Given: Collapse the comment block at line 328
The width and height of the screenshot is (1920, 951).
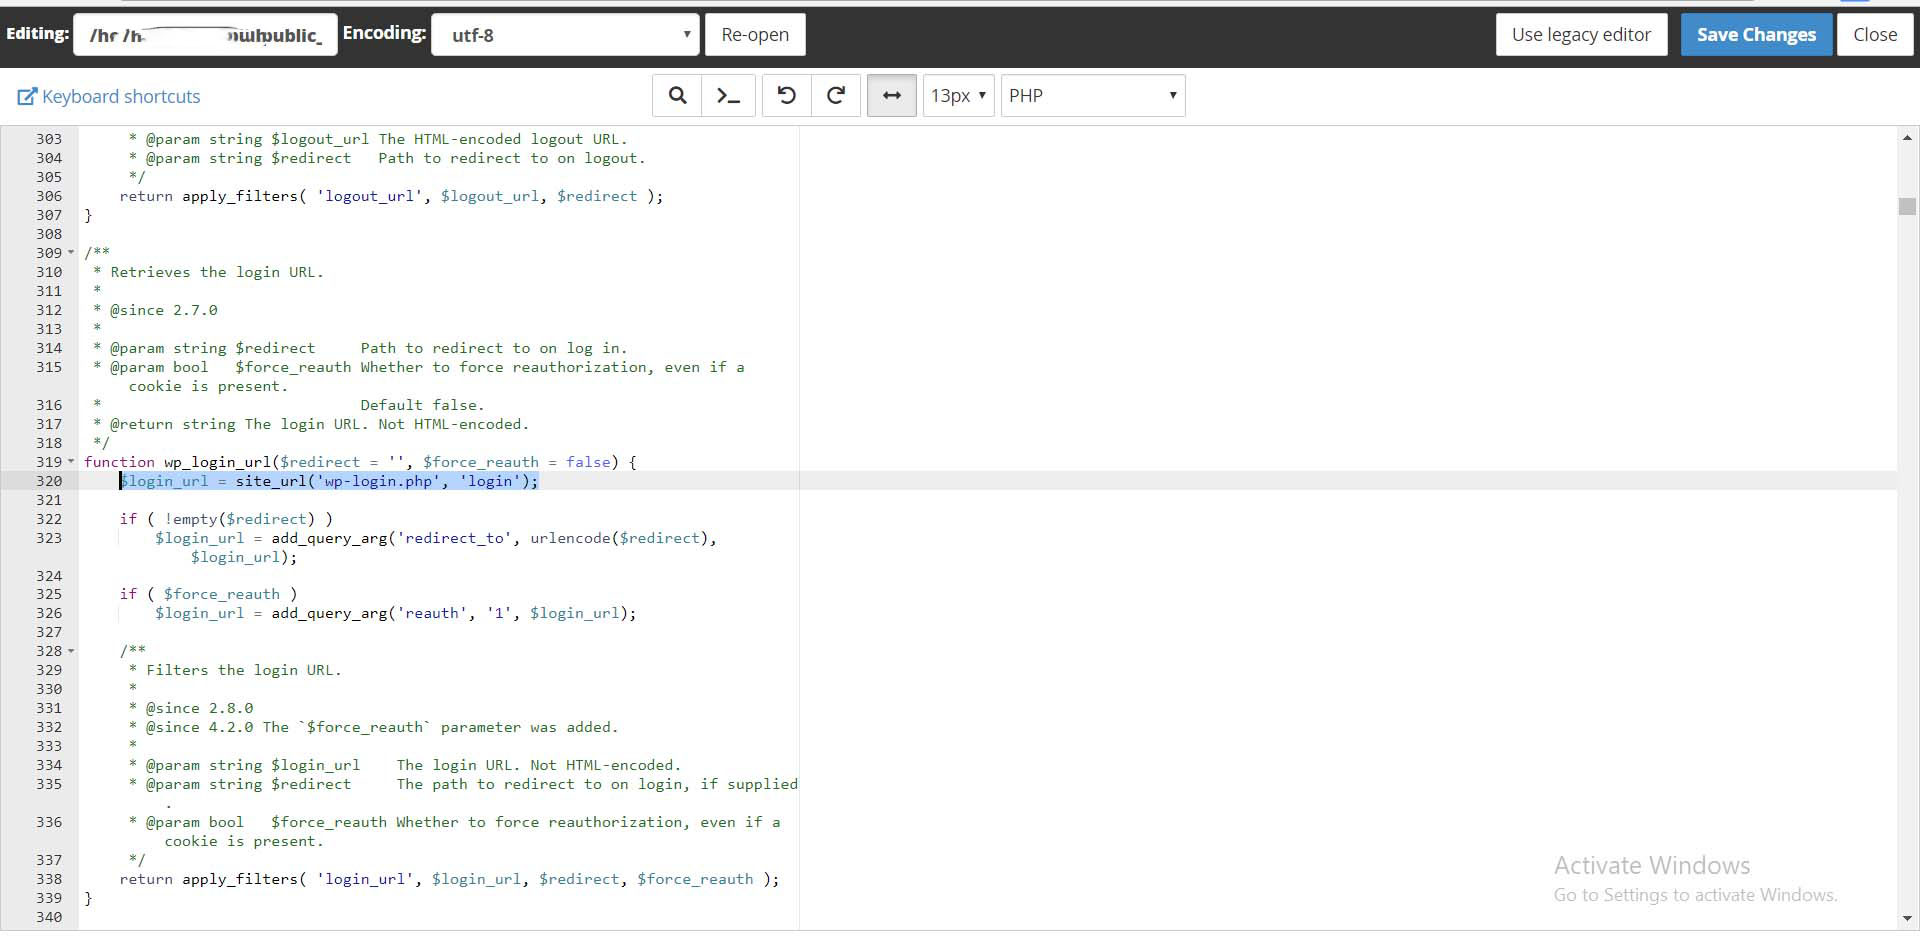Looking at the screenshot, I should pyautogui.click(x=71, y=651).
